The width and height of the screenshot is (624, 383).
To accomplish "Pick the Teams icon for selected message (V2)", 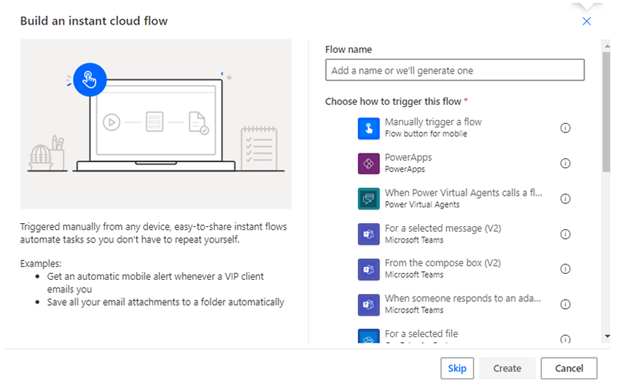I will click(x=369, y=234).
